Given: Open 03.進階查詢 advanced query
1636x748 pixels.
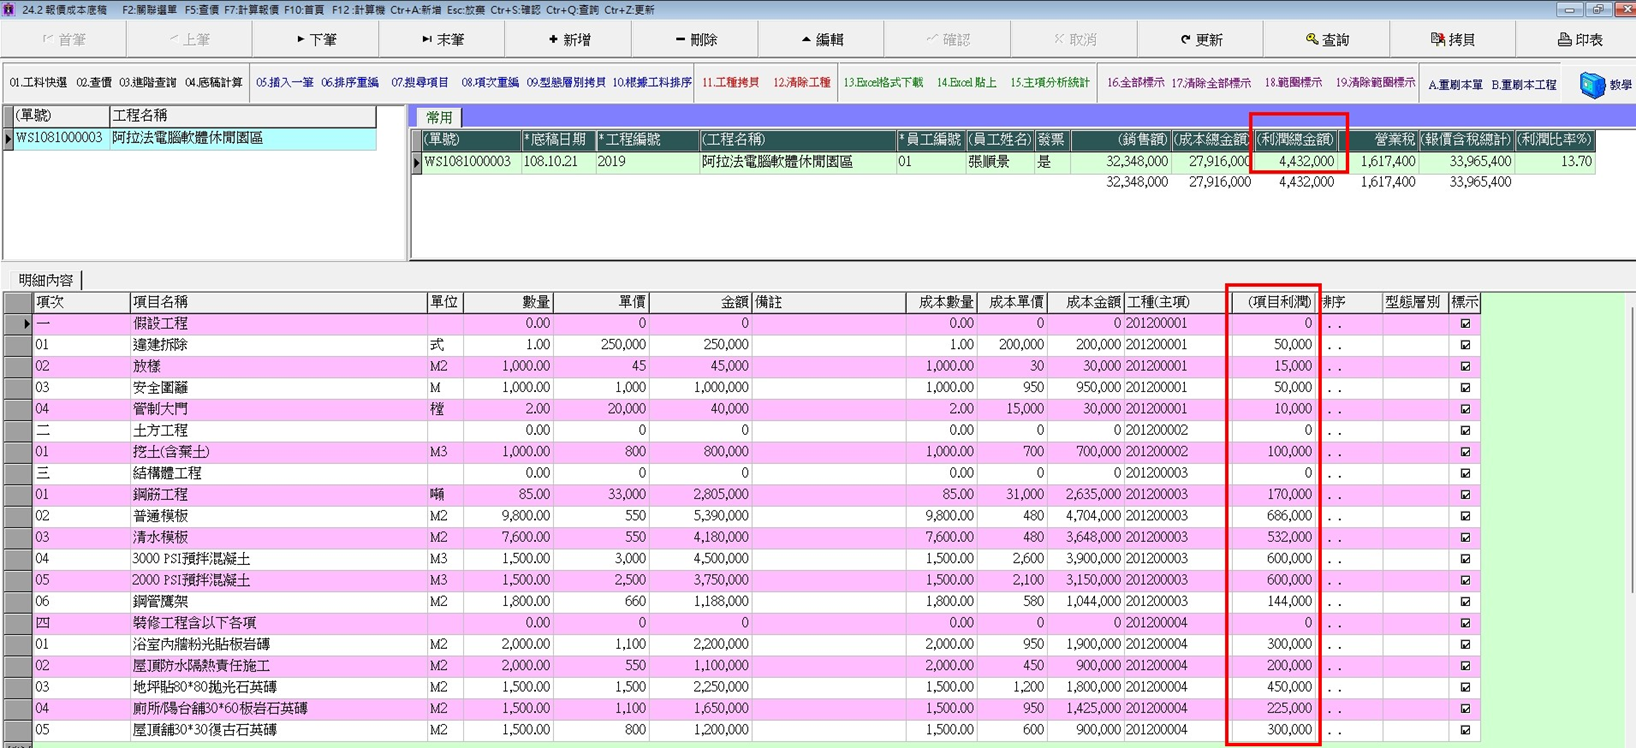Looking at the screenshot, I should click(x=147, y=83).
